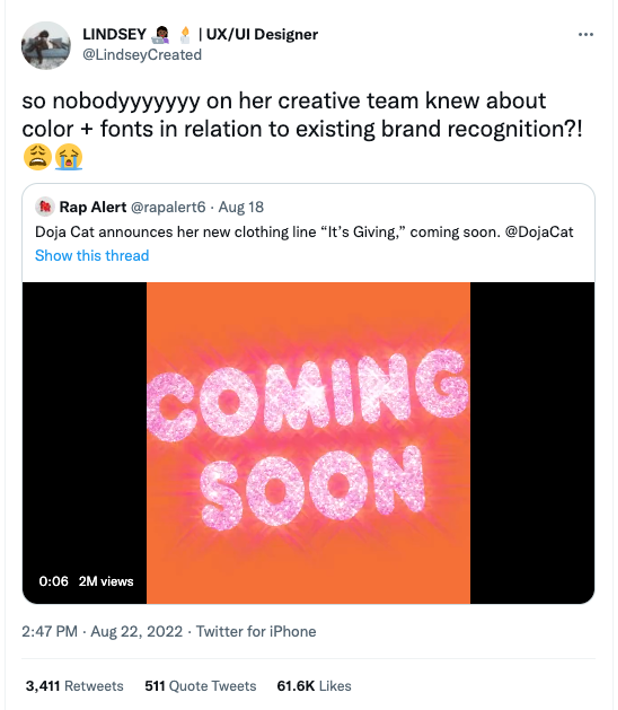The height and width of the screenshot is (710, 618).
Task: Click the main tweet text about brand recognition
Action: pos(283,115)
